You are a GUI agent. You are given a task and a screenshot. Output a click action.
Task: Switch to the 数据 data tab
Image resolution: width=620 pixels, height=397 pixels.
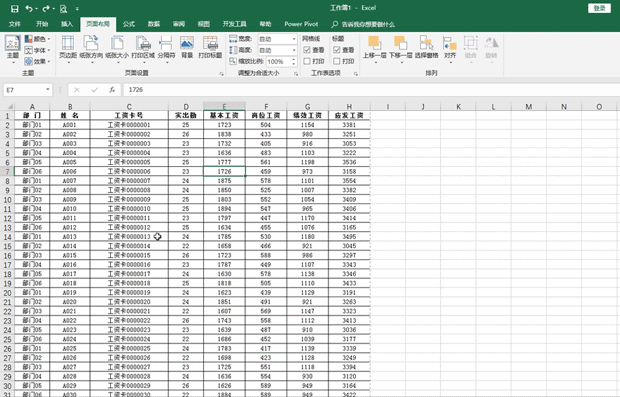(x=154, y=24)
